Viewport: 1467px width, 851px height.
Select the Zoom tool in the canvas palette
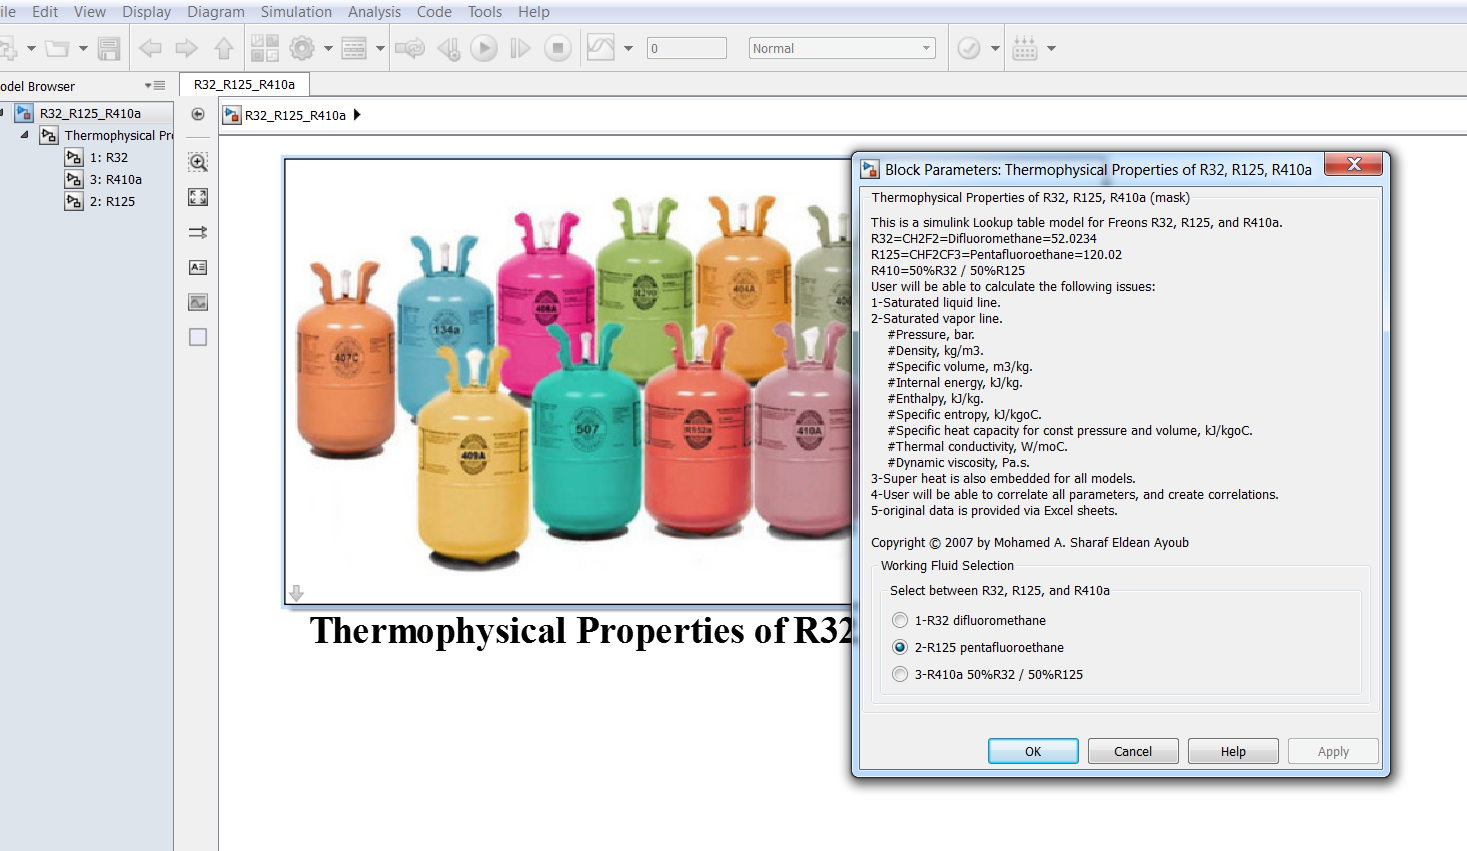[197, 162]
